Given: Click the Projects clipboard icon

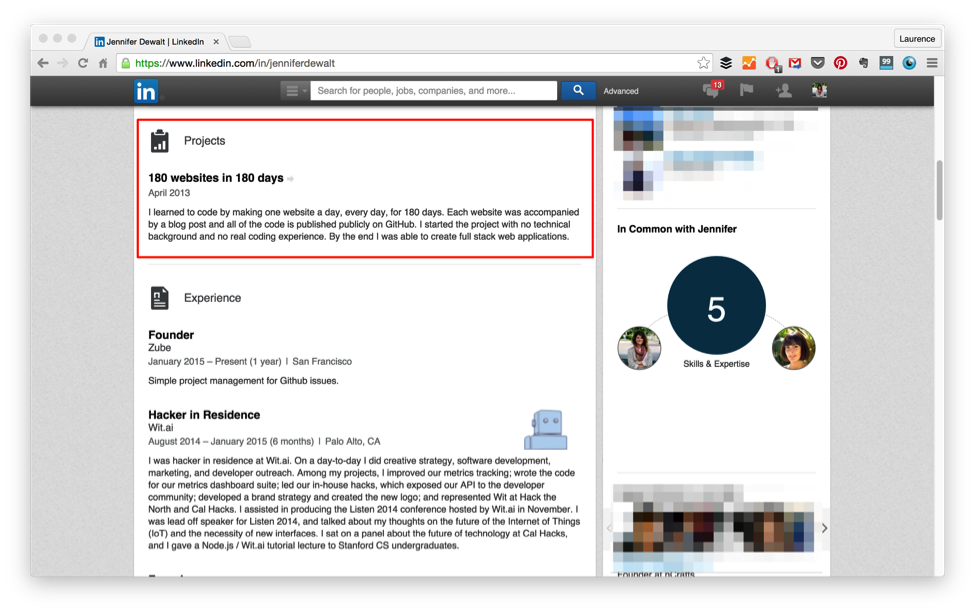Looking at the screenshot, I should coord(160,141).
